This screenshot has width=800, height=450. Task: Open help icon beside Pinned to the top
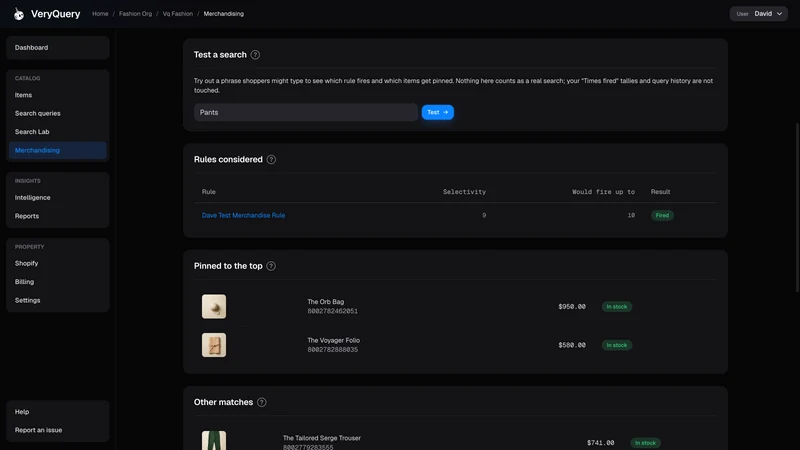coord(271,266)
